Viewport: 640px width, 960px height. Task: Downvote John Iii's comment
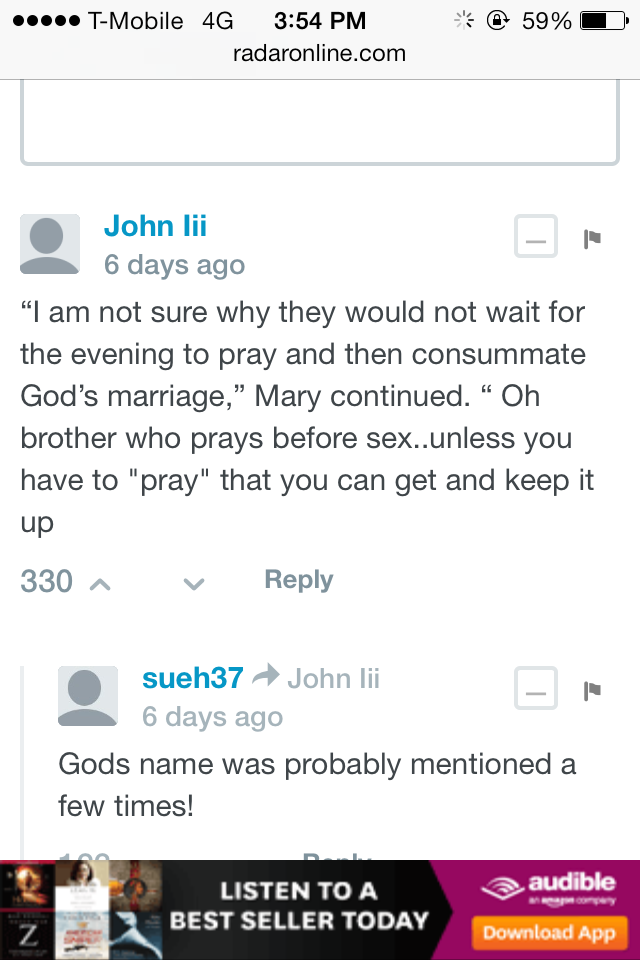[194, 584]
